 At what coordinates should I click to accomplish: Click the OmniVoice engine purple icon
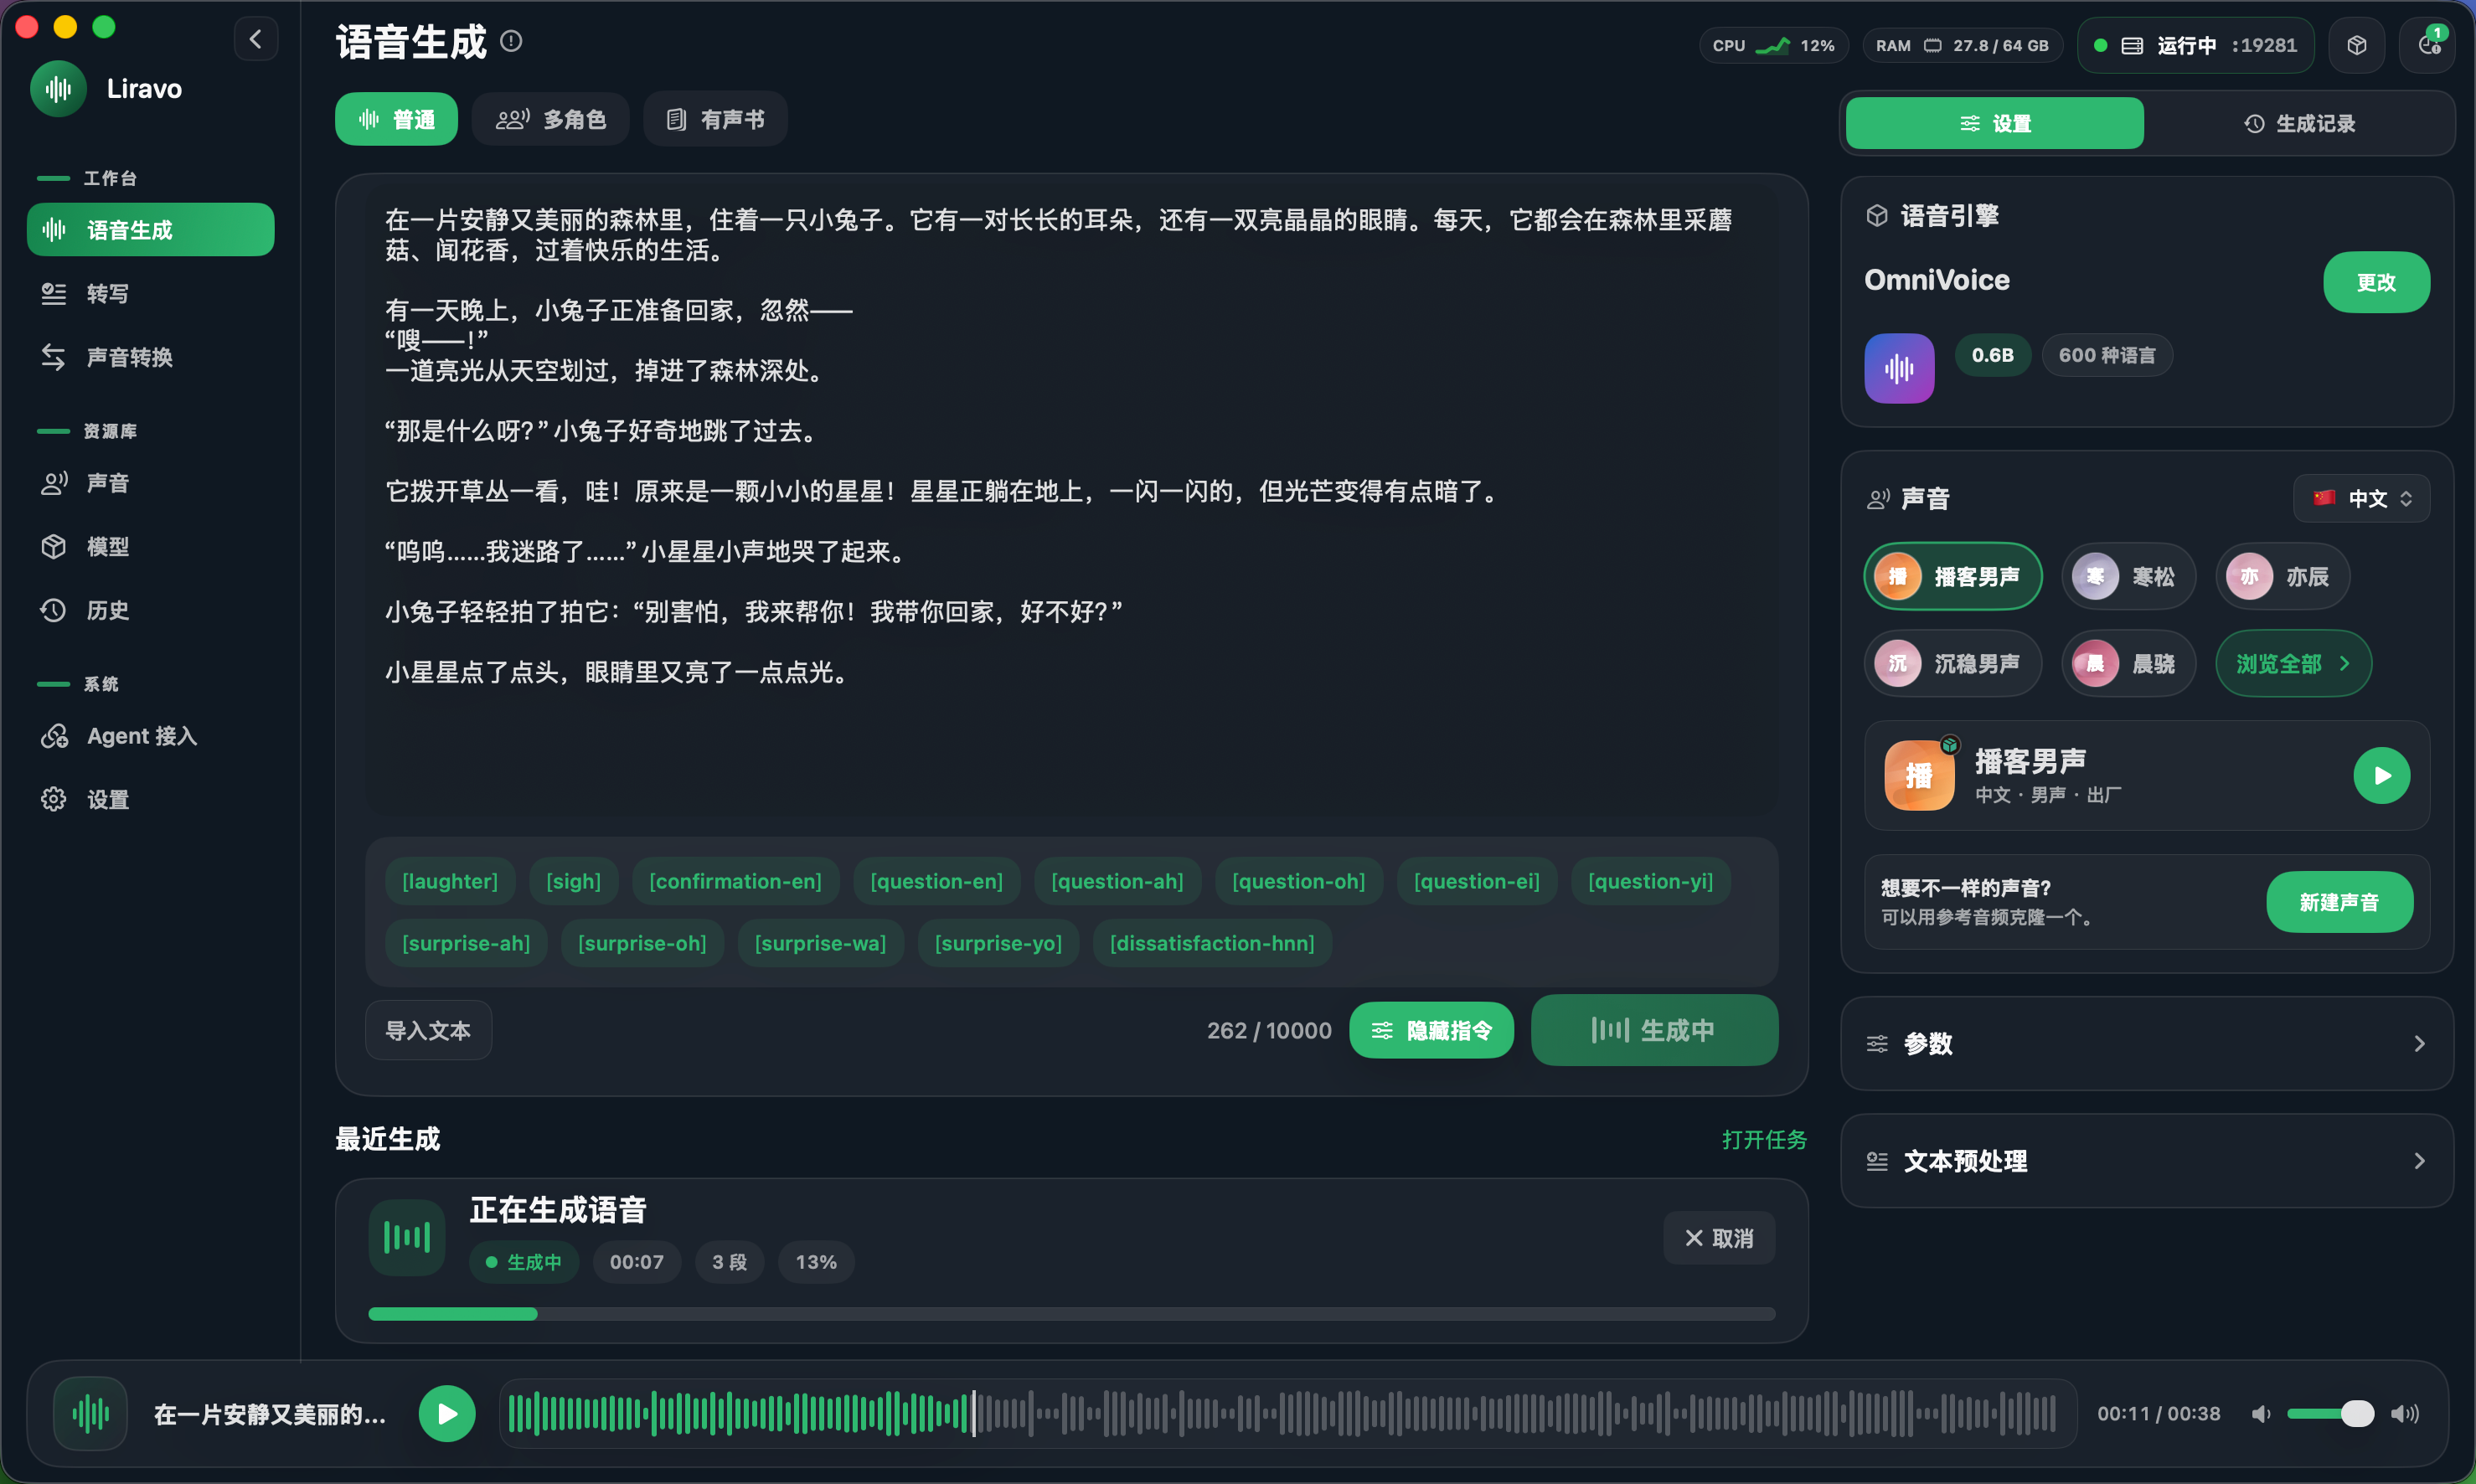point(1899,368)
